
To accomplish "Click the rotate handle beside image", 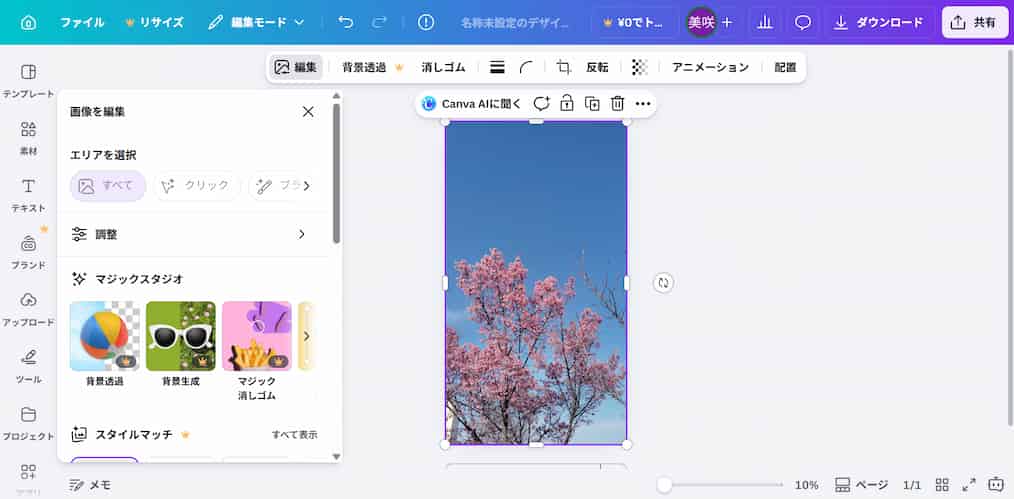I will [663, 283].
